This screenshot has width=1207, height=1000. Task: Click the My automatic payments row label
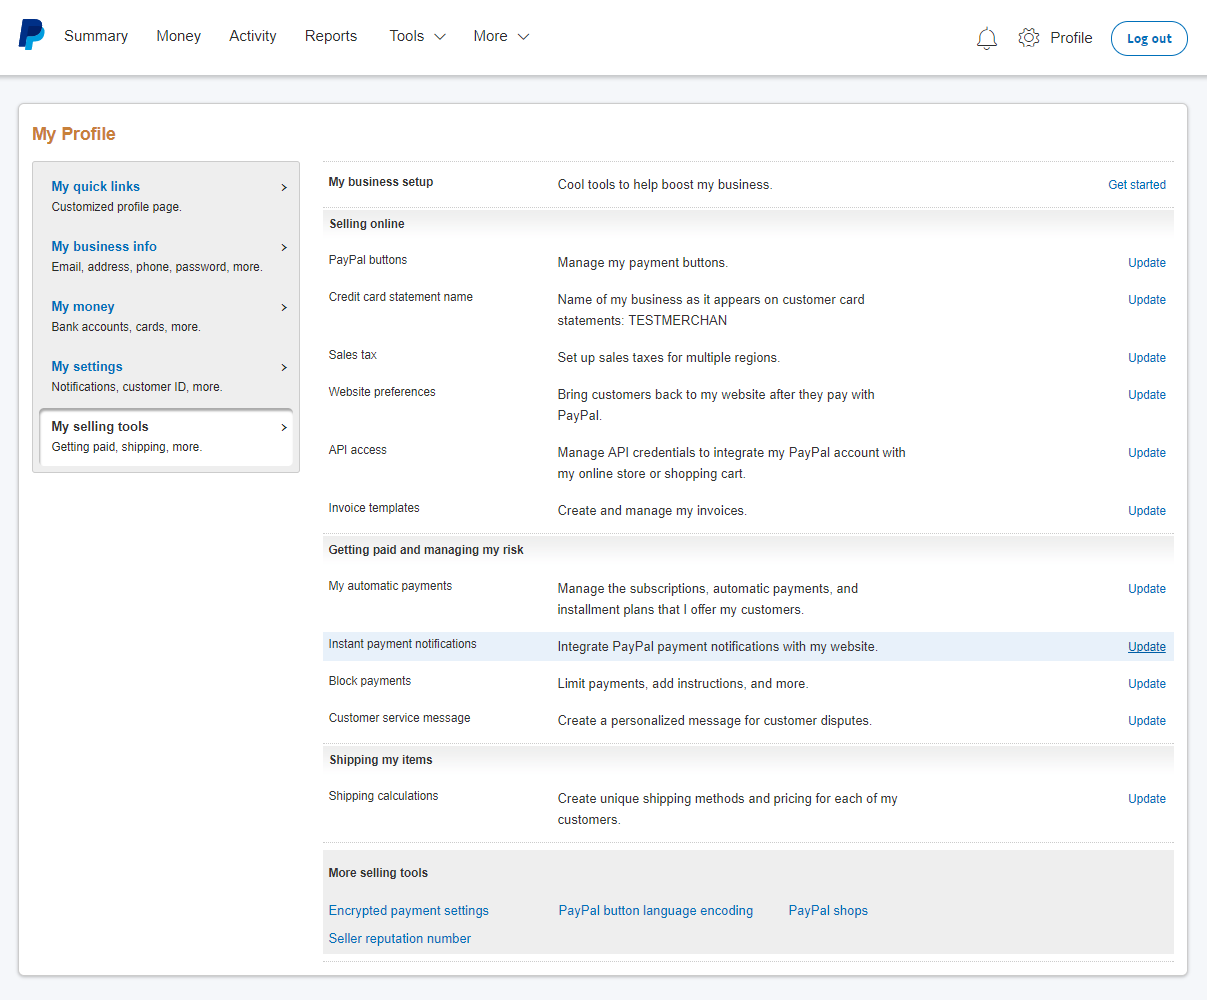tap(390, 586)
